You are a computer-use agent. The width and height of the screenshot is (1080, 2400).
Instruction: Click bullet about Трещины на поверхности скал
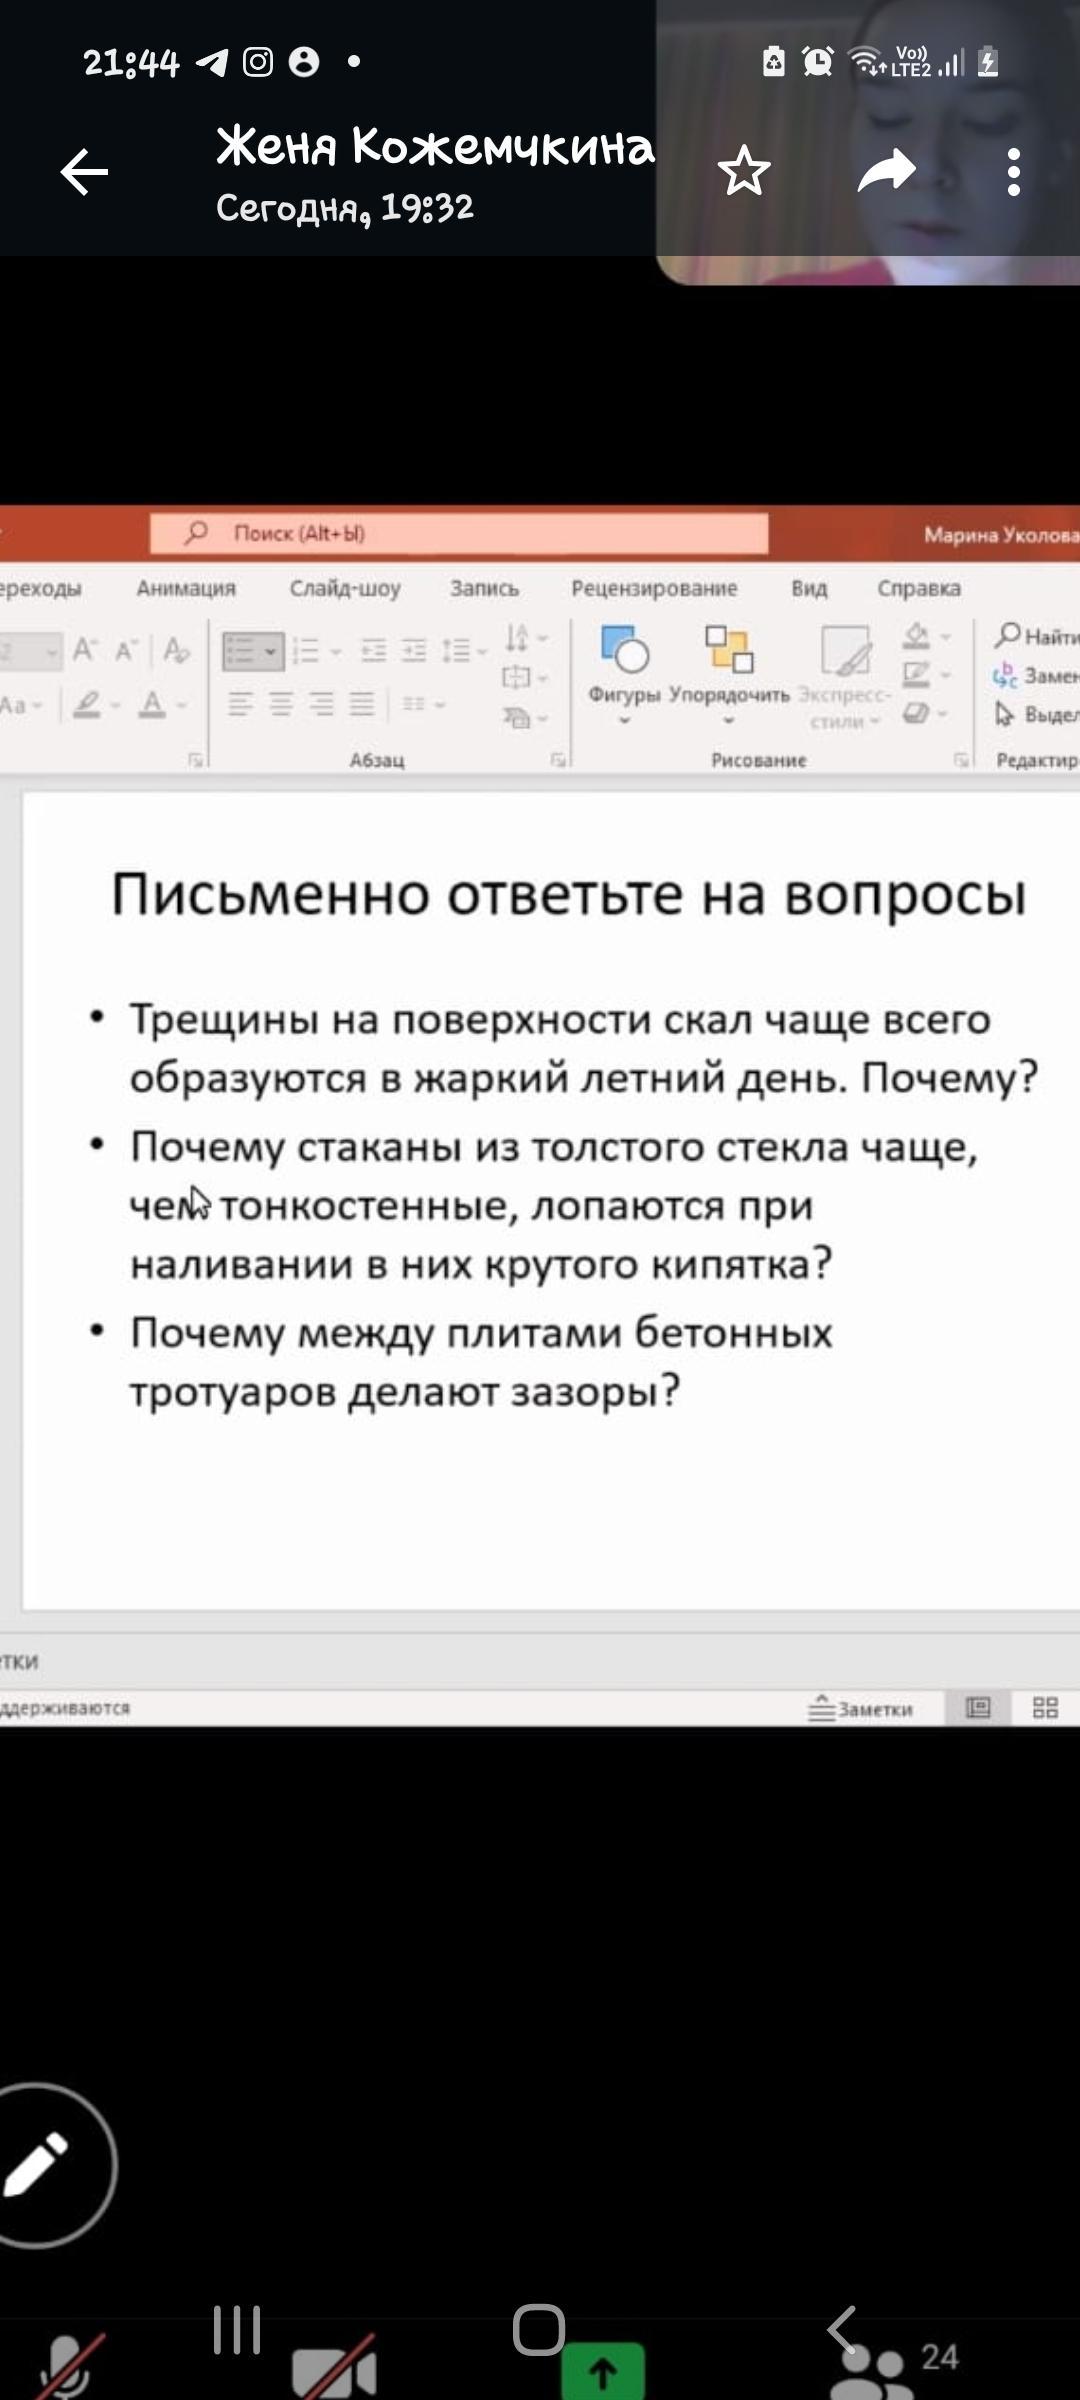[584, 1048]
